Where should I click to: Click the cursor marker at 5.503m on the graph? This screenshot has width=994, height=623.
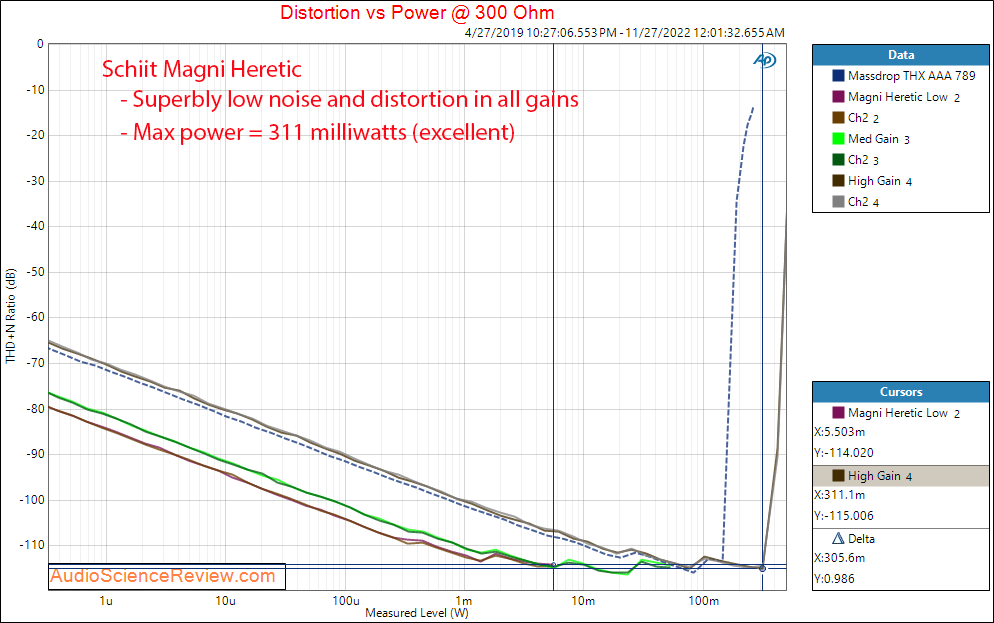553,565
